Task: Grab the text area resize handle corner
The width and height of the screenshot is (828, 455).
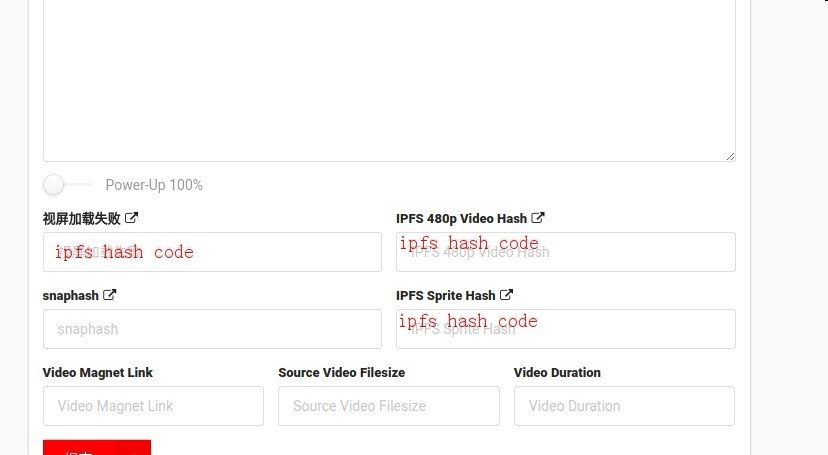Action: pyautogui.click(x=730, y=156)
